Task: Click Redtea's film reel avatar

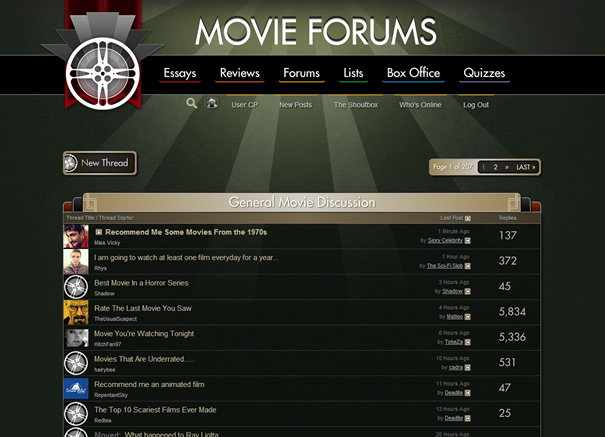Action: 76,414
